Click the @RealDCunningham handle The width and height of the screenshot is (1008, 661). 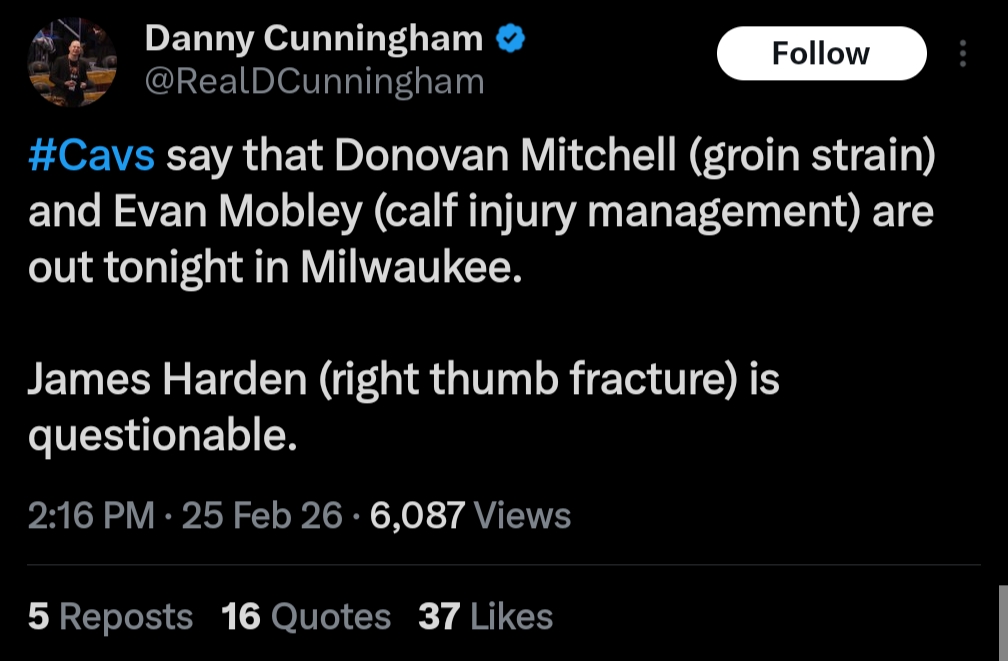(x=314, y=81)
